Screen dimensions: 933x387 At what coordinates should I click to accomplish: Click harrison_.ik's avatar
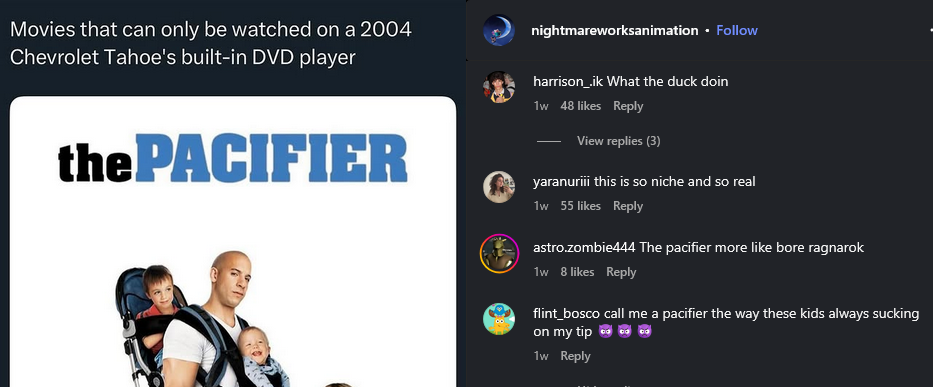(x=499, y=87)
